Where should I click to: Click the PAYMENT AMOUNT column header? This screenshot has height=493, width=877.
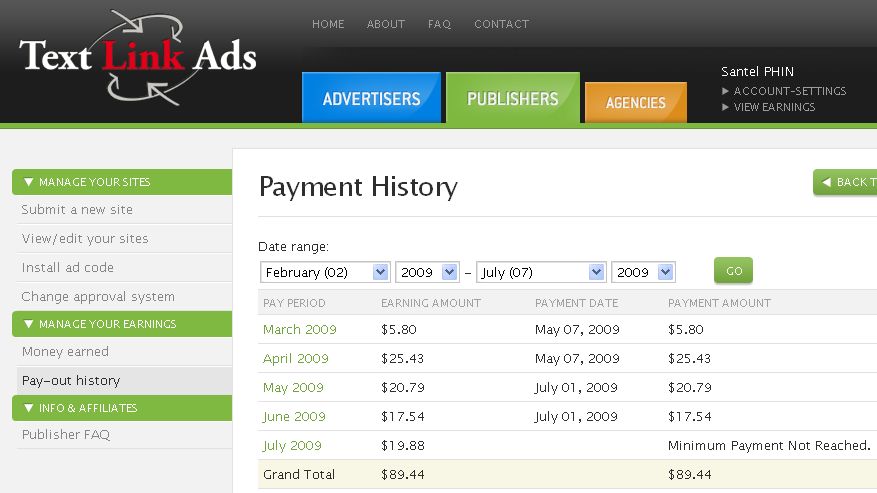(x=719, y=303)
